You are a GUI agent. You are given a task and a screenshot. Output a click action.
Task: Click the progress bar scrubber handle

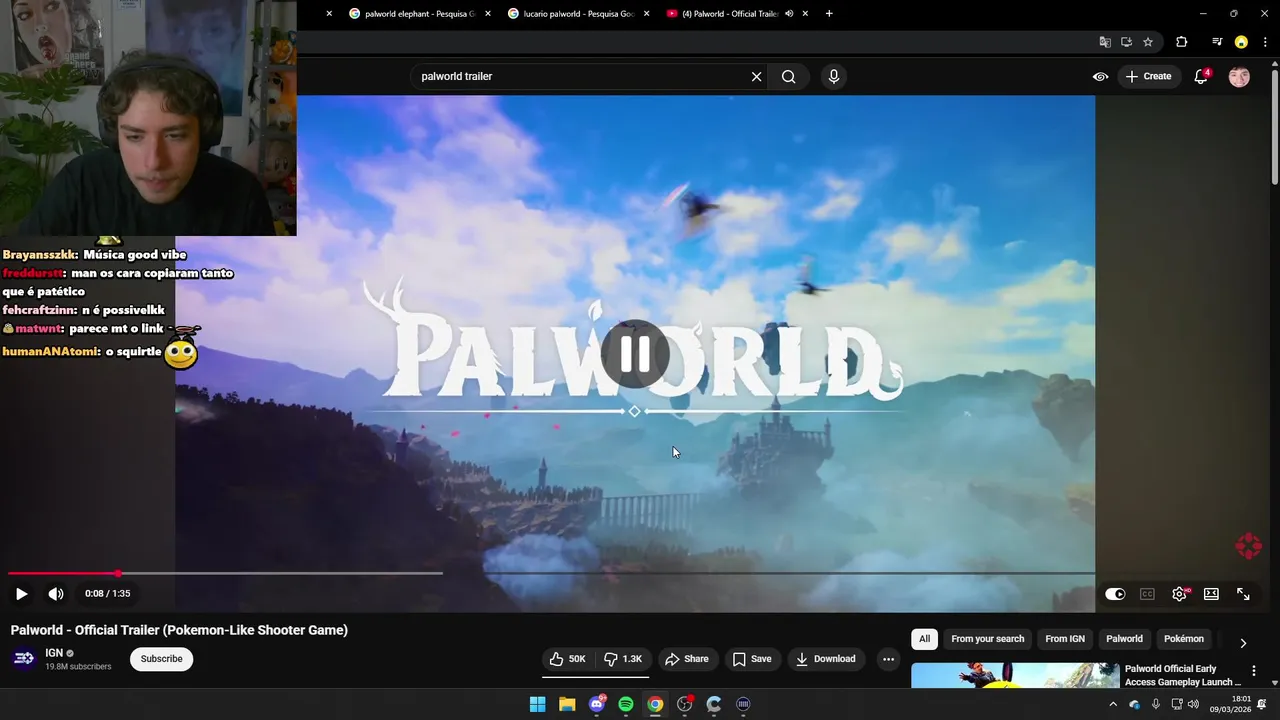(x=118, y=573)
